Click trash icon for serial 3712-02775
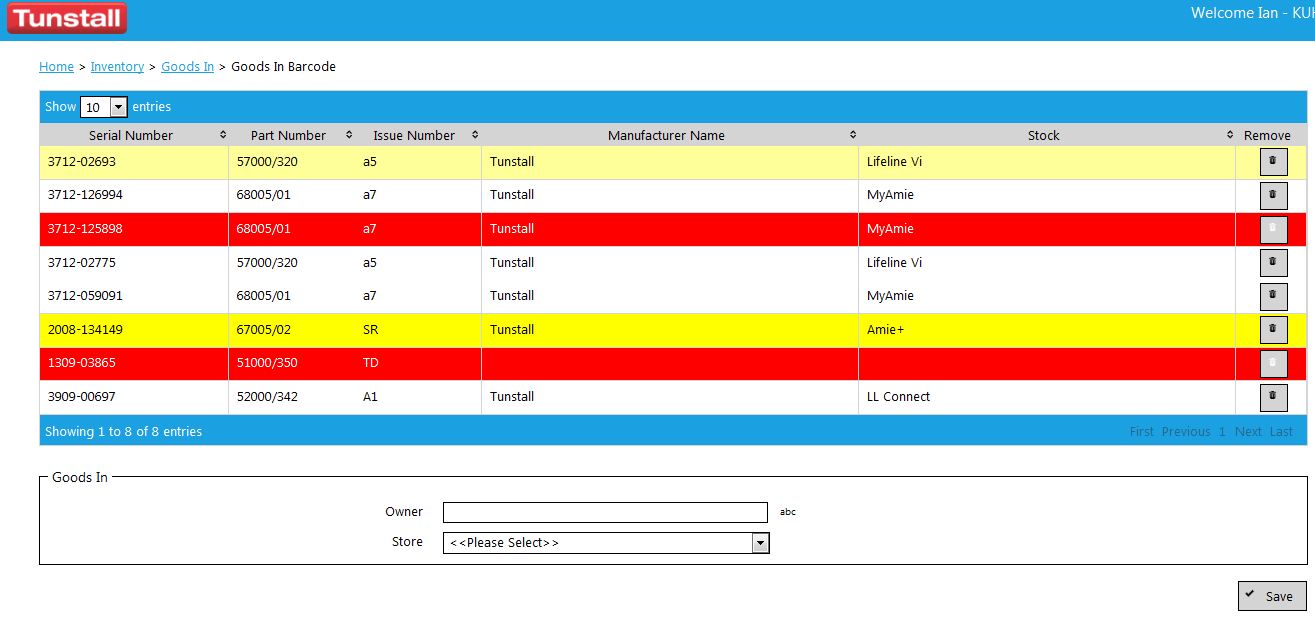 coord(1272,263)
